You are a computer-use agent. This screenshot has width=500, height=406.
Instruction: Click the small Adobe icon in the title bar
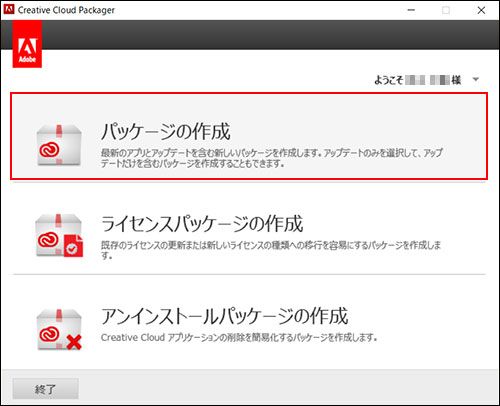click(8, 9)
